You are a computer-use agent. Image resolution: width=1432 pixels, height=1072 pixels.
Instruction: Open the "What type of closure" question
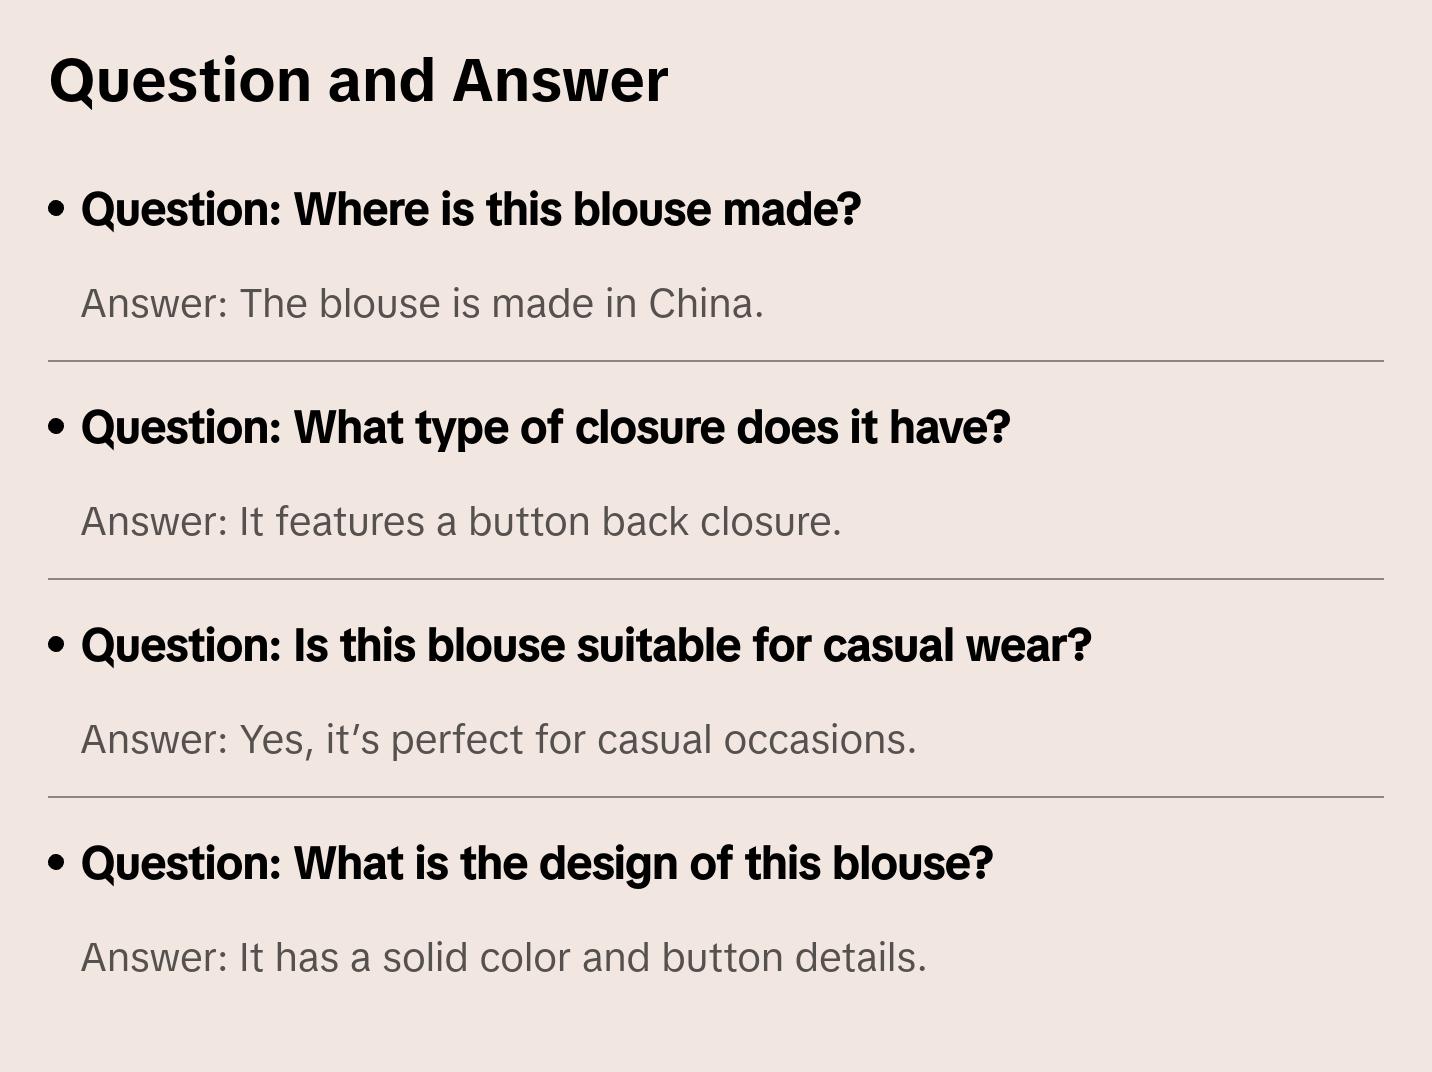click(x=545, y=428)
